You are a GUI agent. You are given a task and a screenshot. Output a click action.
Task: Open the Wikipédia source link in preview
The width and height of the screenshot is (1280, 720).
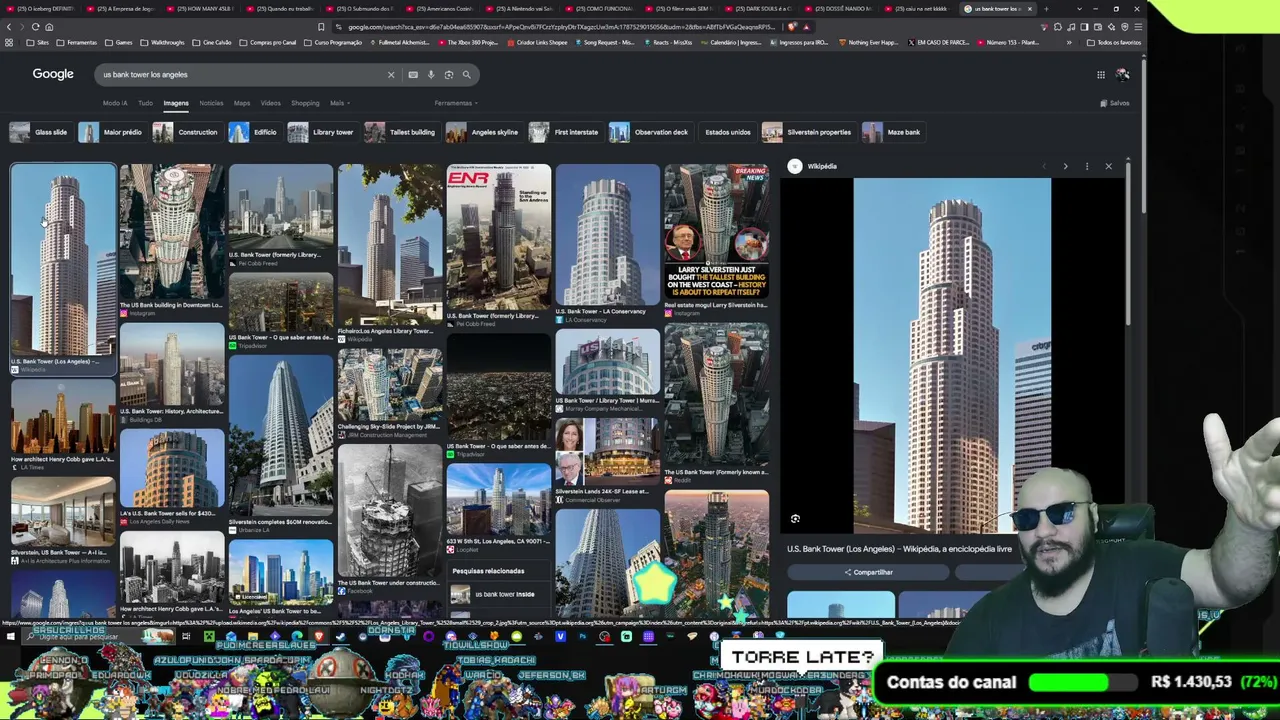813,166
